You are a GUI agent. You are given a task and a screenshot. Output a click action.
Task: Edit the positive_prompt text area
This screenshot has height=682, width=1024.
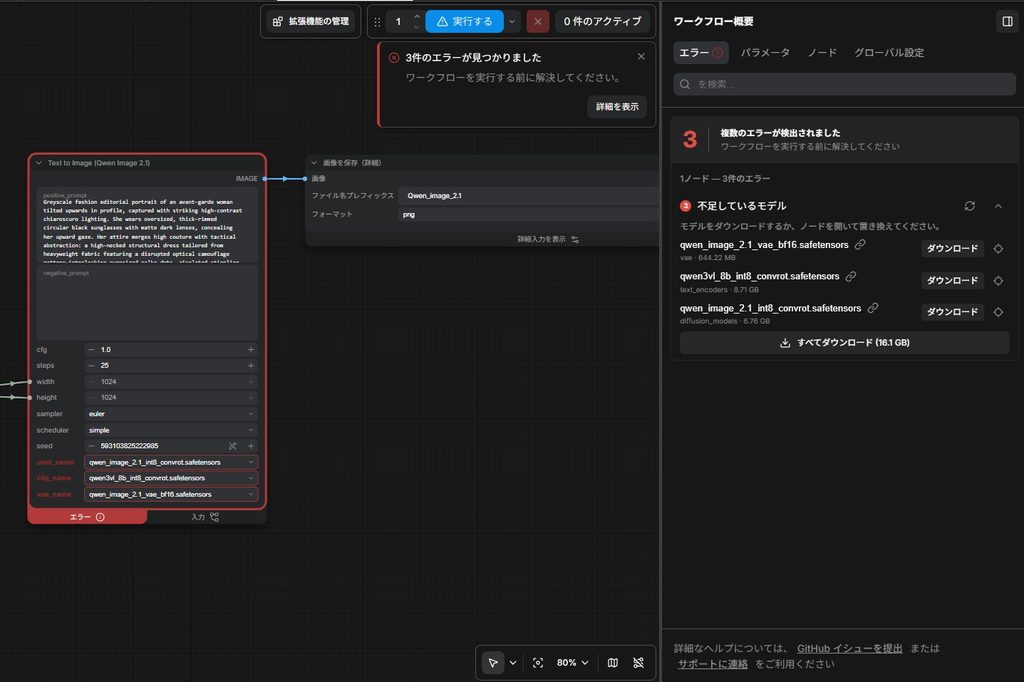(147, 226)
